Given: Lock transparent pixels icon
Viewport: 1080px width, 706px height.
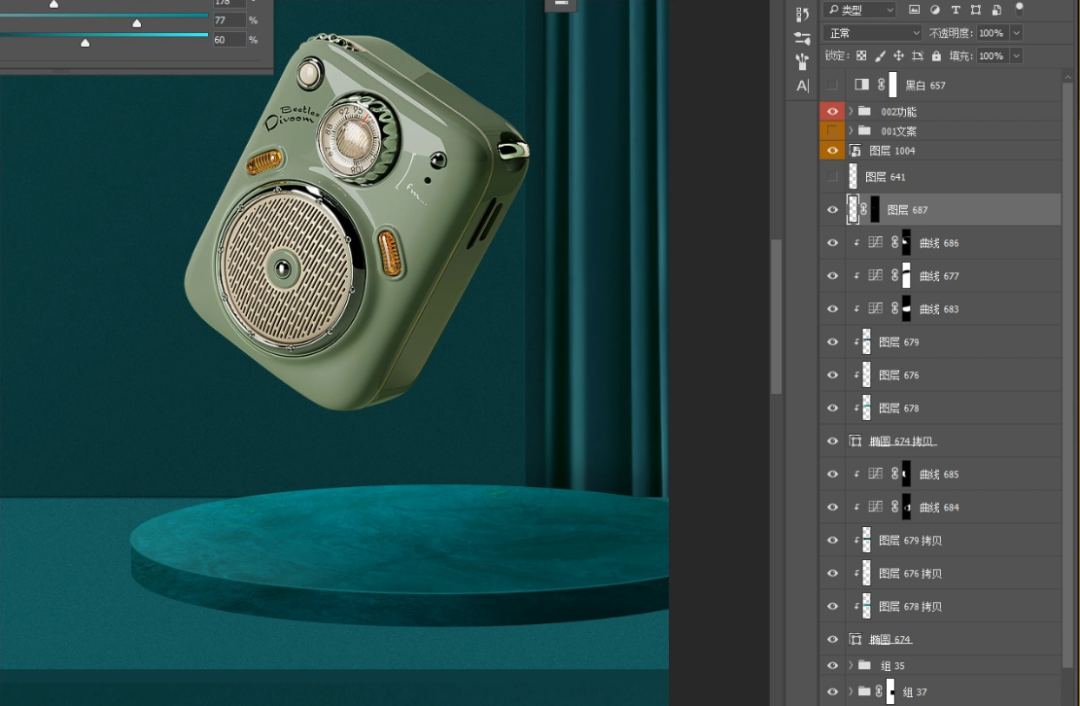Looking at the screenshot, I should pos(861,56).
